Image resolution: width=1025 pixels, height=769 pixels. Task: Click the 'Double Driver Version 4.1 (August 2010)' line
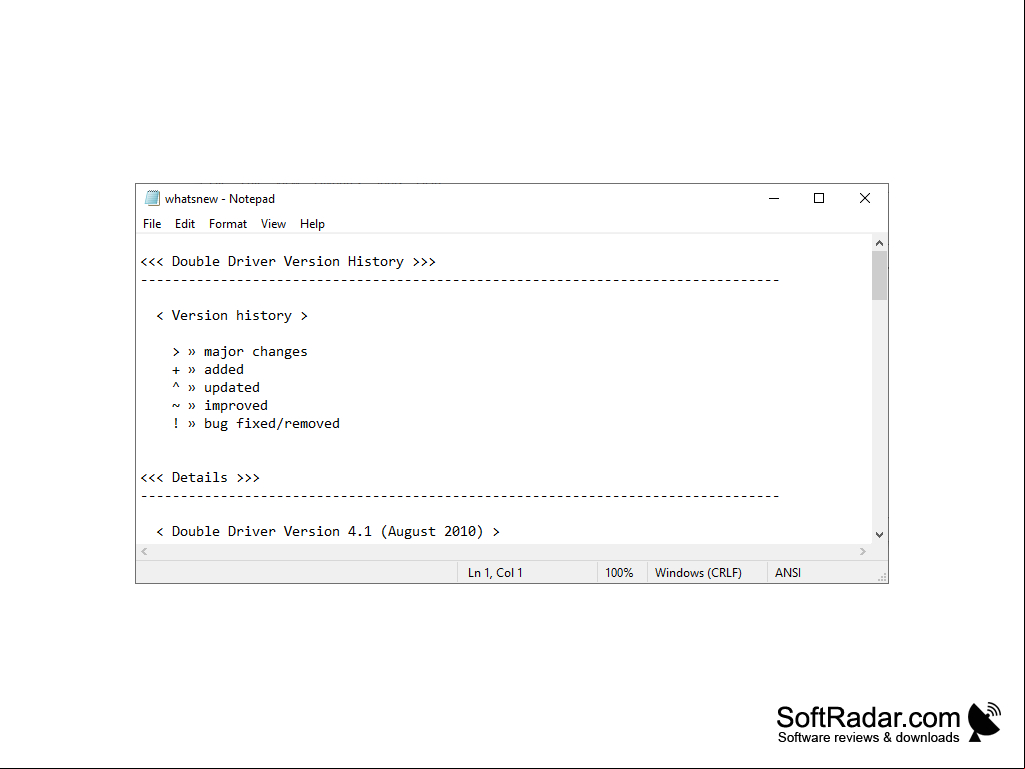328,532
